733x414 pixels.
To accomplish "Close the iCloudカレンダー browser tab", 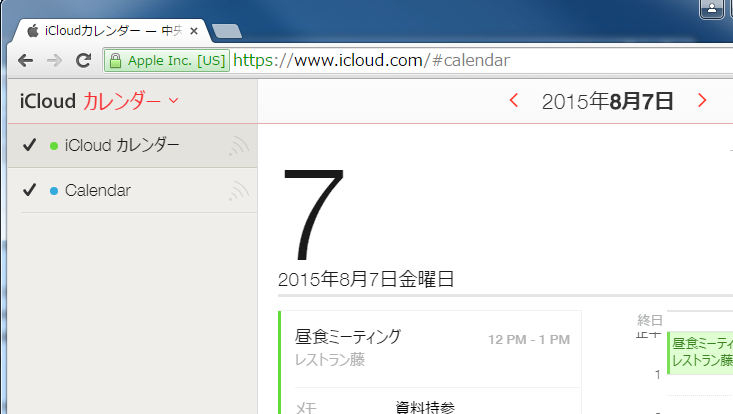I will pos(194,31).
